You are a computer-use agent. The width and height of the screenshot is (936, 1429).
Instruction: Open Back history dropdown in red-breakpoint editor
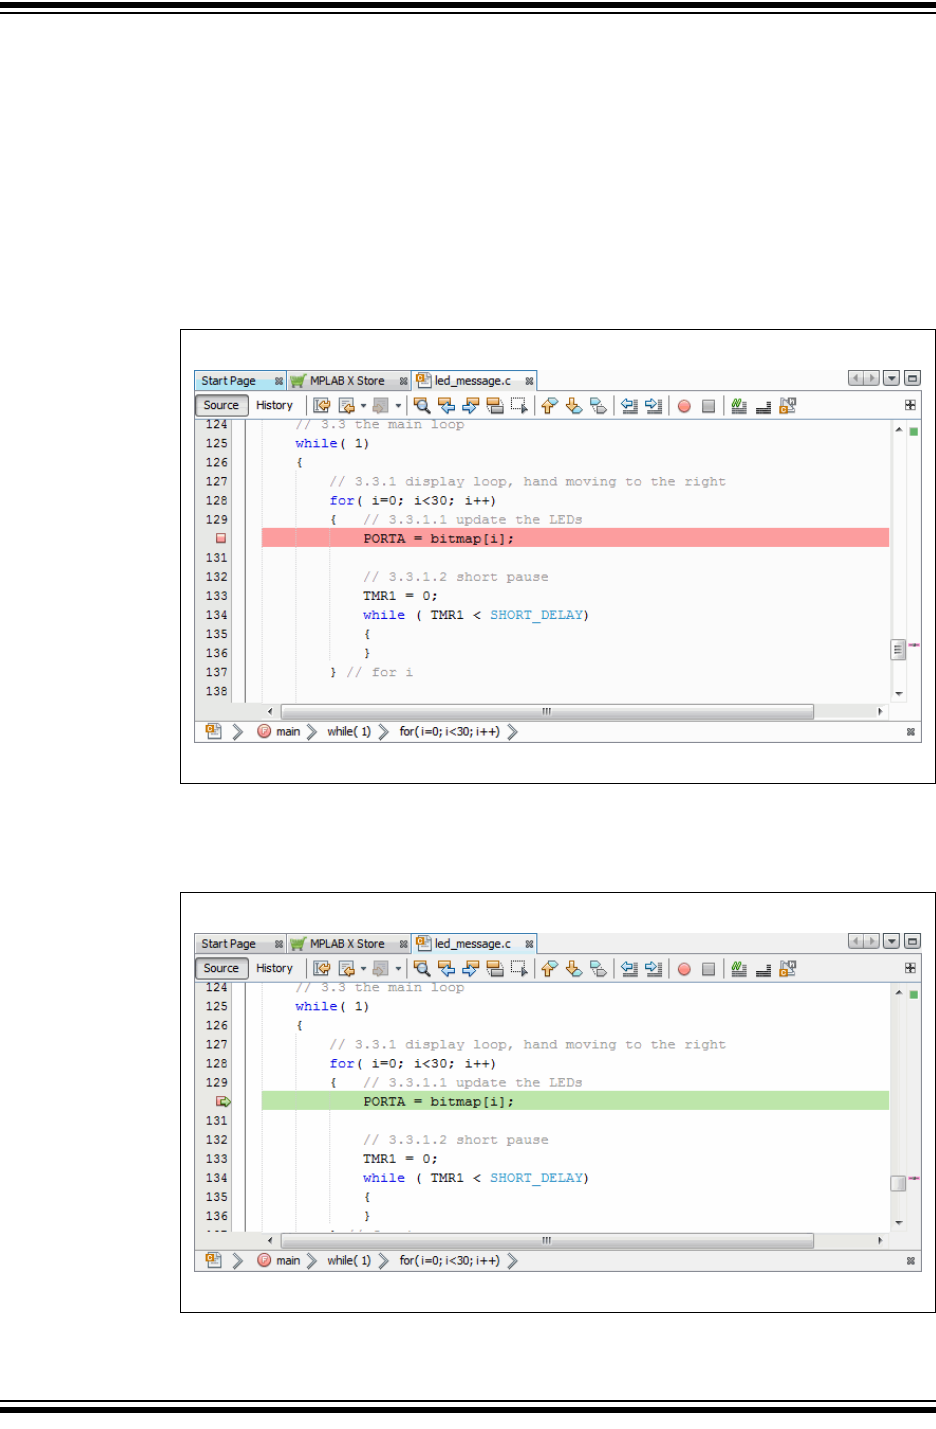(363, 406)
